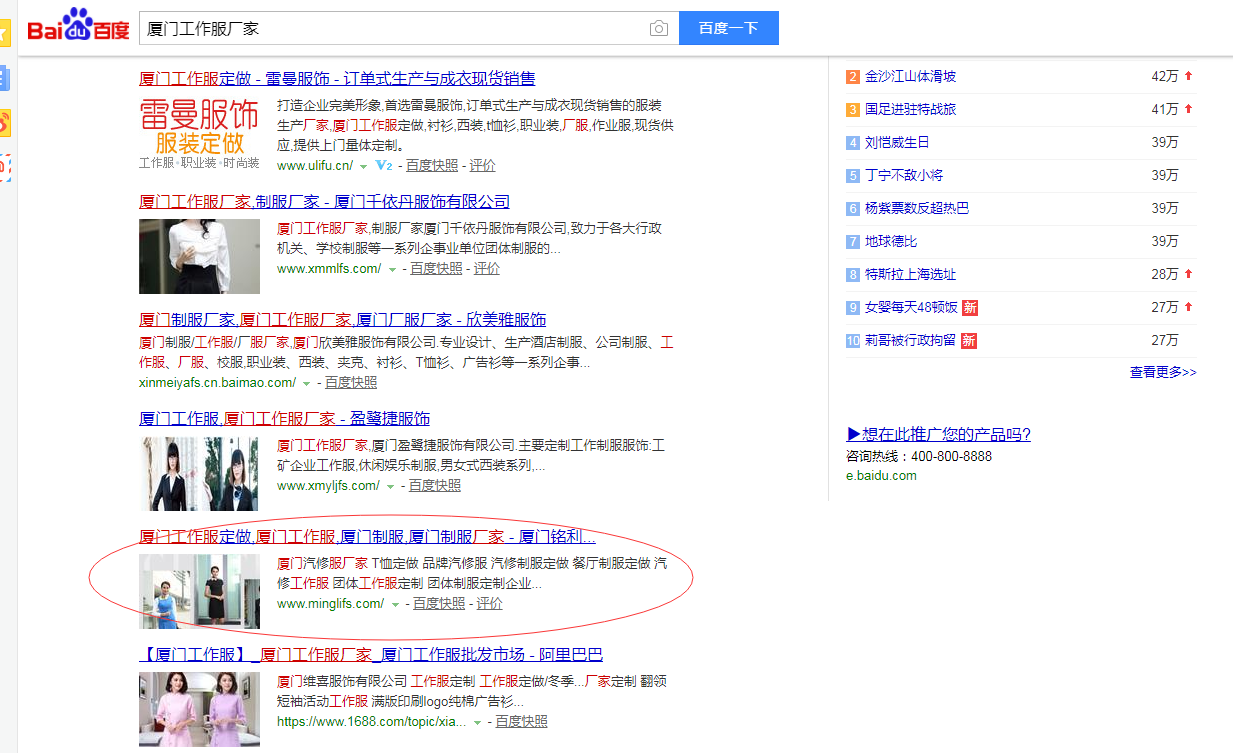Click 评价 next to www.minglifs.com
Viewport: 1233px width, 753px height.
point(489,604)
